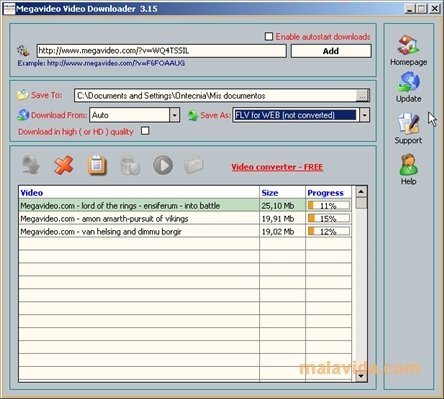Click the list scrollbar up arrow
Image resolution: width=444 pixels, height=399 pixels.
(361, 191)
